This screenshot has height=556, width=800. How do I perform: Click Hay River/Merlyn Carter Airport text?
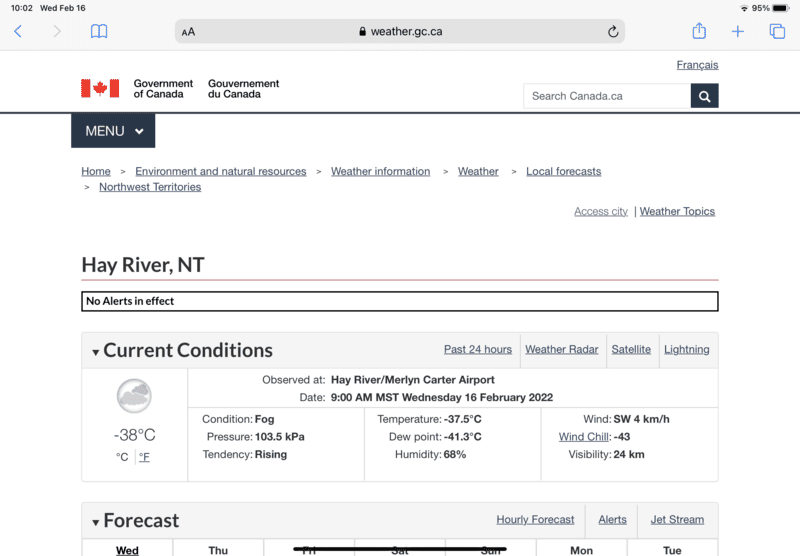pos(413,380)
